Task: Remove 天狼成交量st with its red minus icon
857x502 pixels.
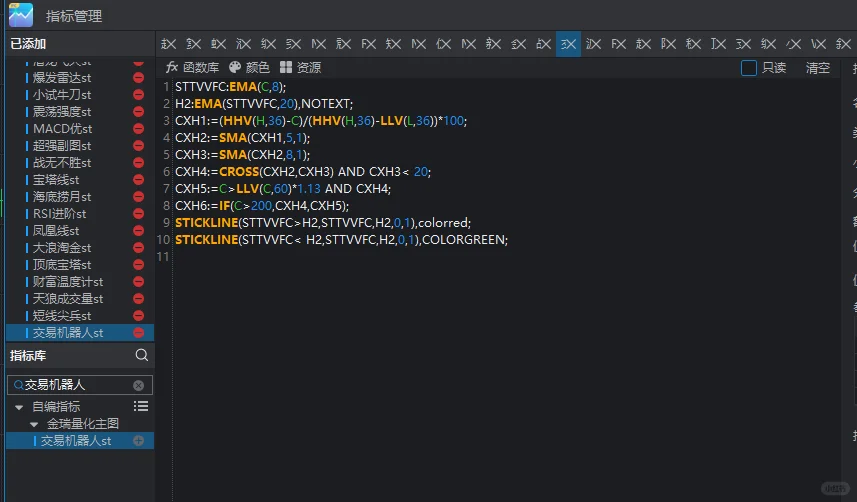Action: click(138, 298)
